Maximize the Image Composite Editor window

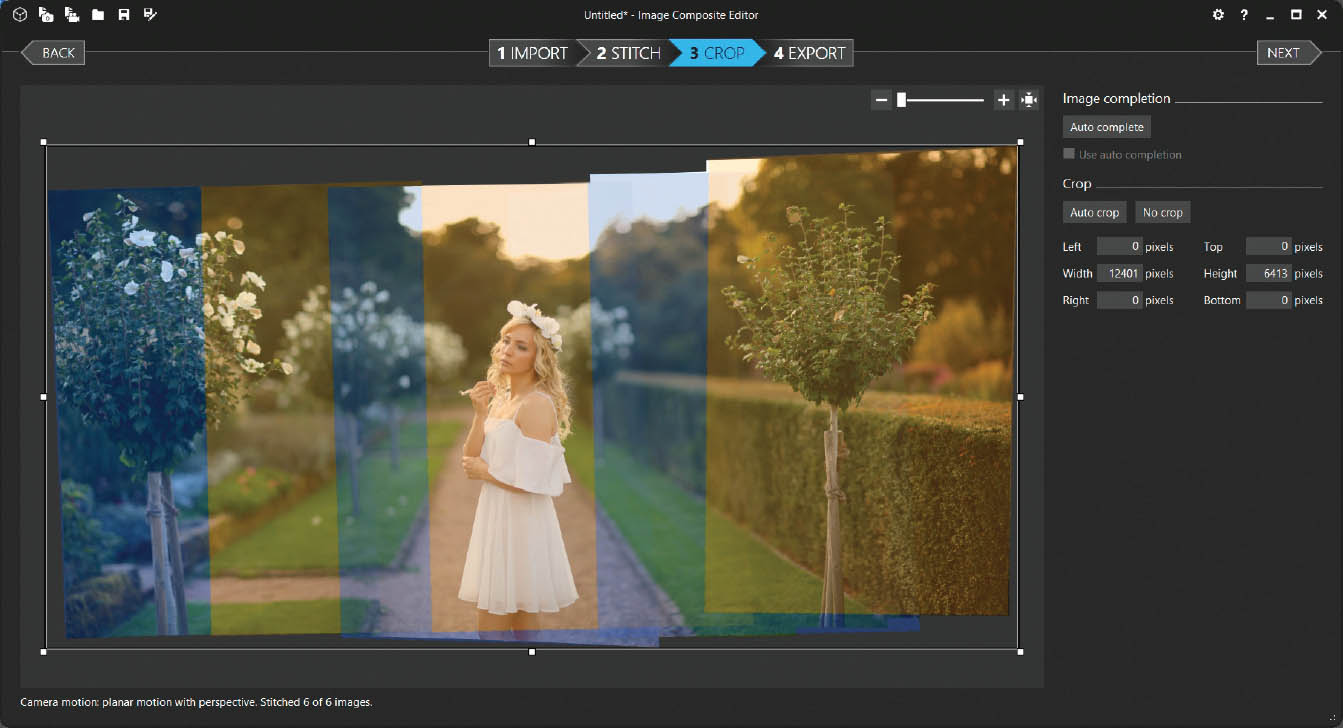1296,15
